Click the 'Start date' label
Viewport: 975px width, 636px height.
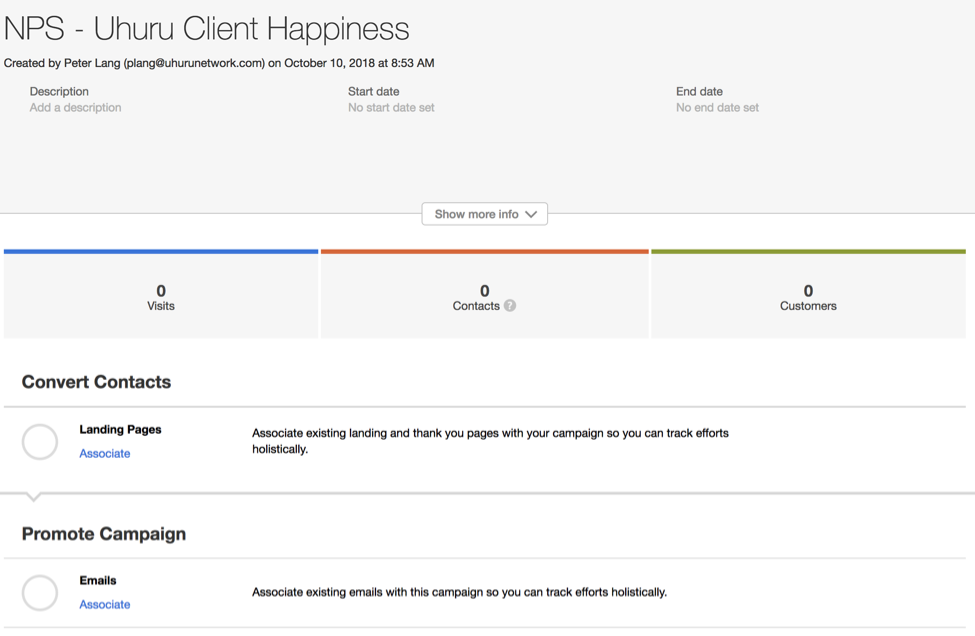373,91
